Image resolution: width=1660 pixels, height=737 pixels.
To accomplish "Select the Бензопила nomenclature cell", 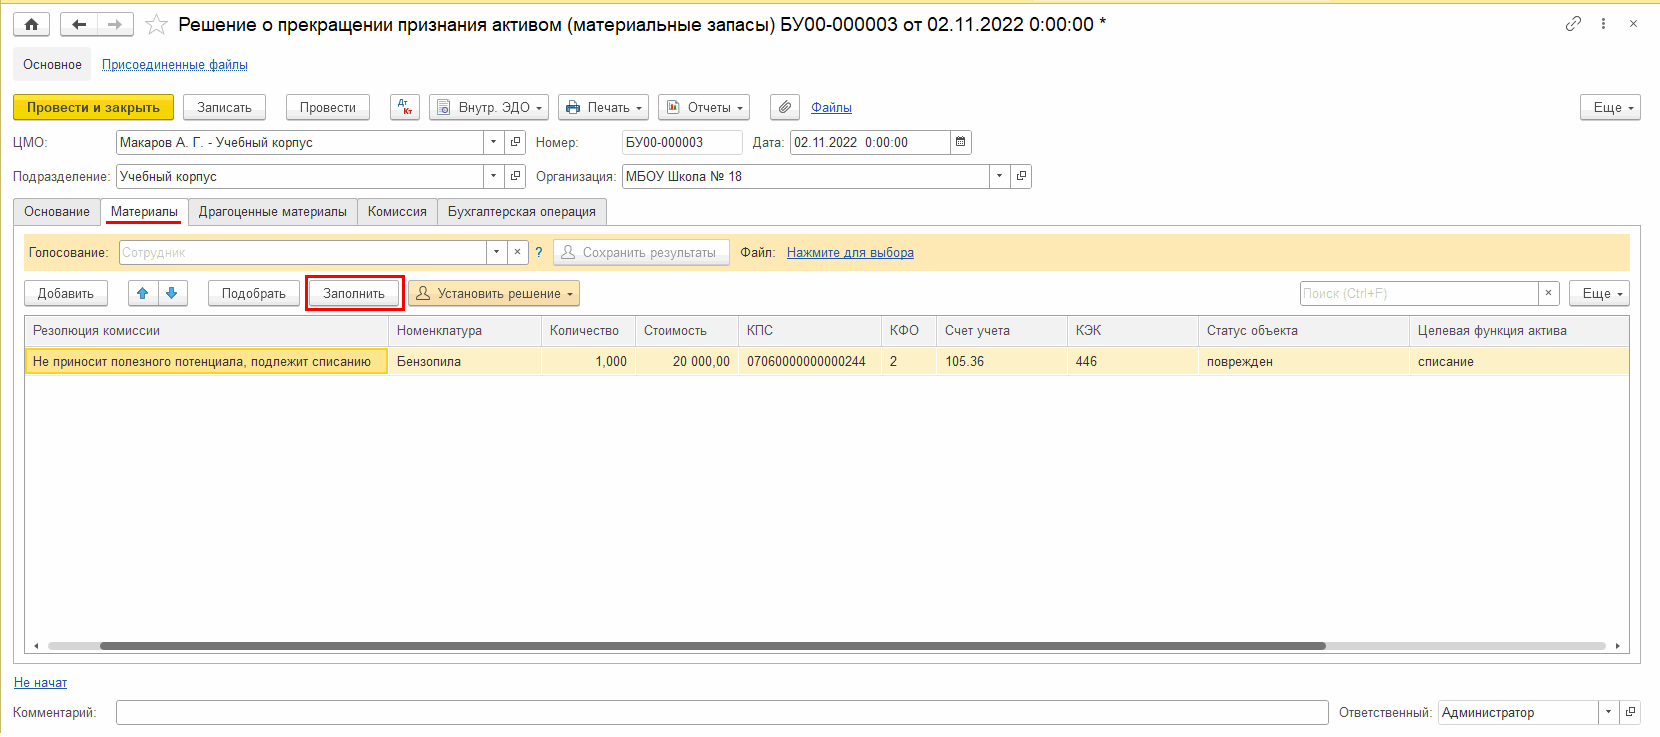I will pyautogui.click(x=465, y=361).
